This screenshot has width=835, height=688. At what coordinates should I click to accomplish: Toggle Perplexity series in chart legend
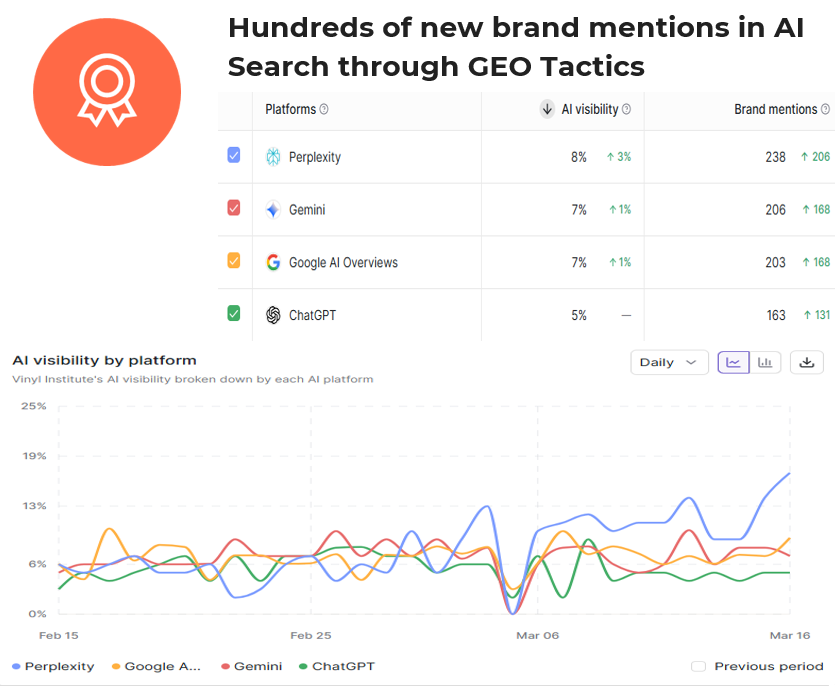coord(53,666)
